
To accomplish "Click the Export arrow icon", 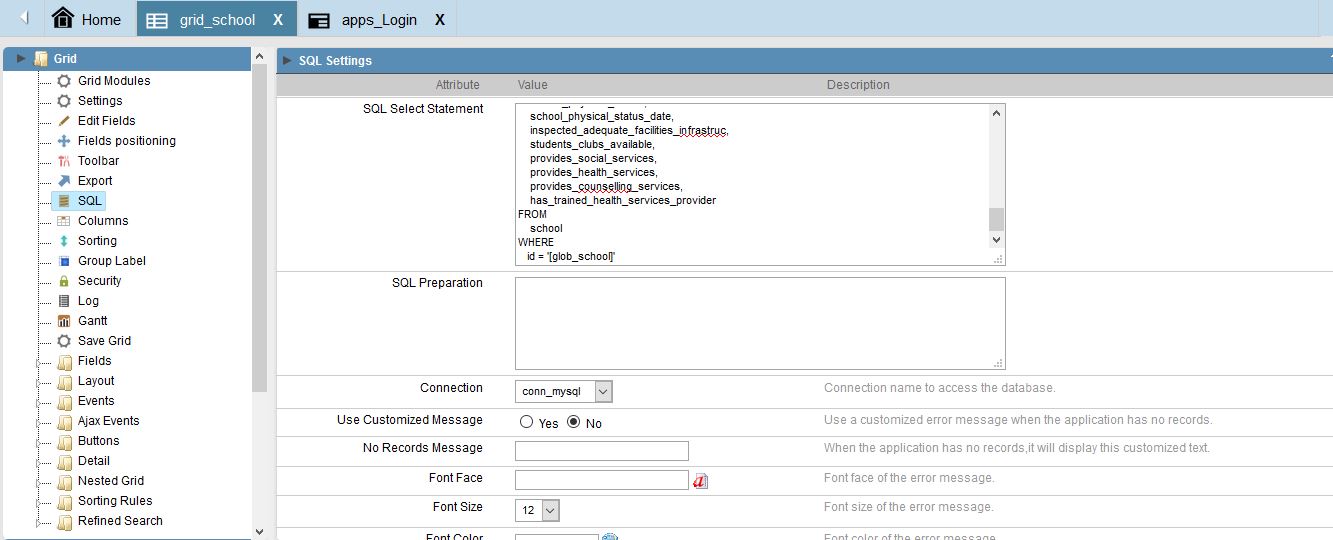I will coord(64,181).
